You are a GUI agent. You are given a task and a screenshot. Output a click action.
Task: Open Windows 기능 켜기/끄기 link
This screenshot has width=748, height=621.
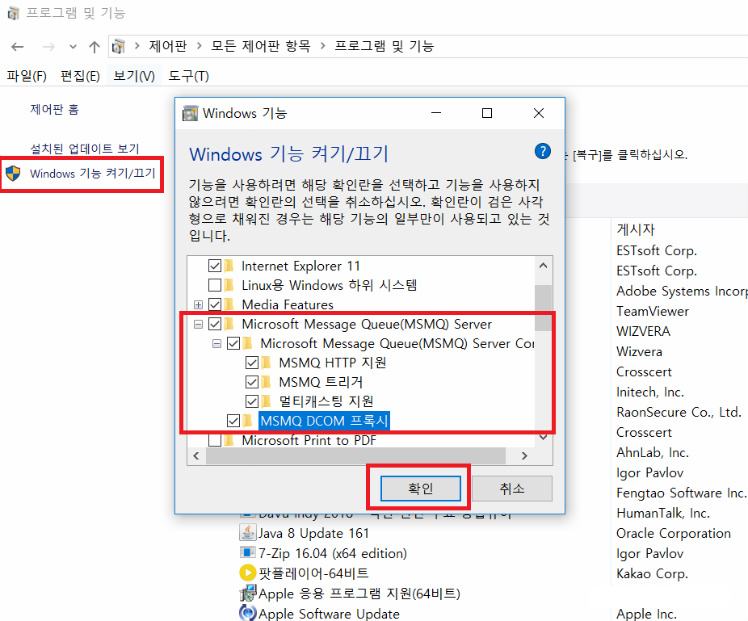coord(93,173)
